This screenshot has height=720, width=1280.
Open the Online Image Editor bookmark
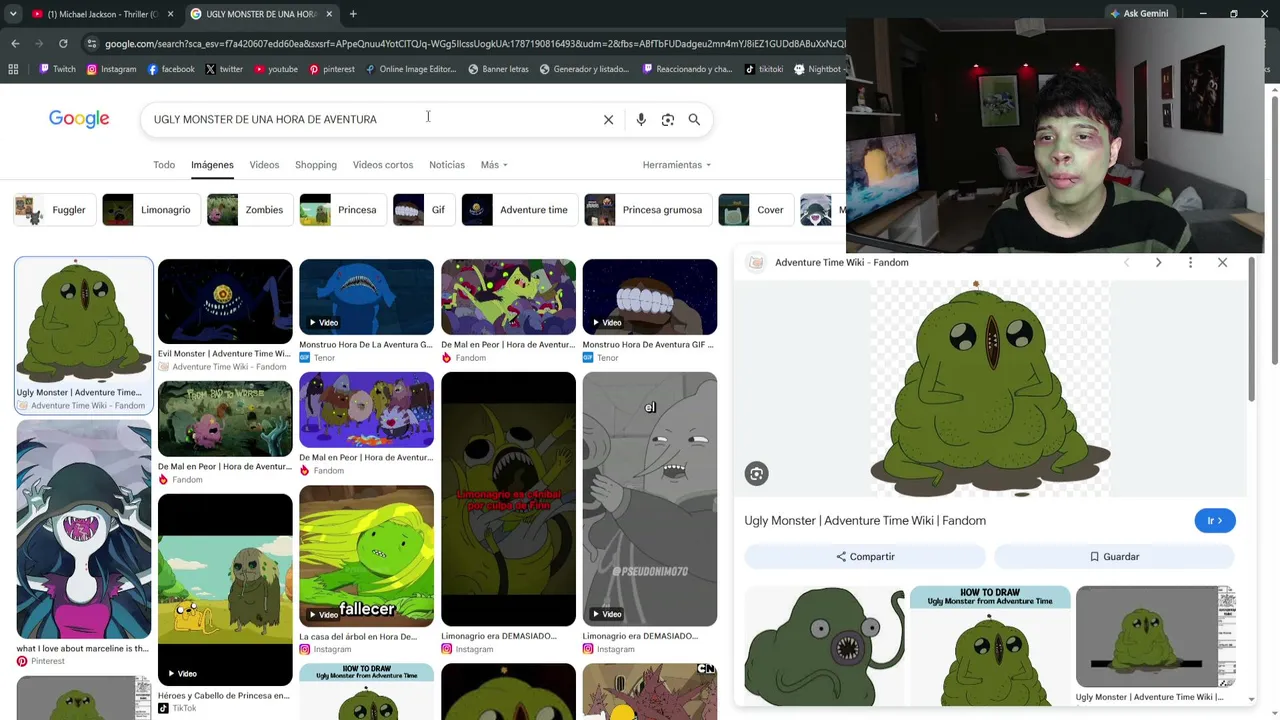pyautogui.click(x=411, y=69)
